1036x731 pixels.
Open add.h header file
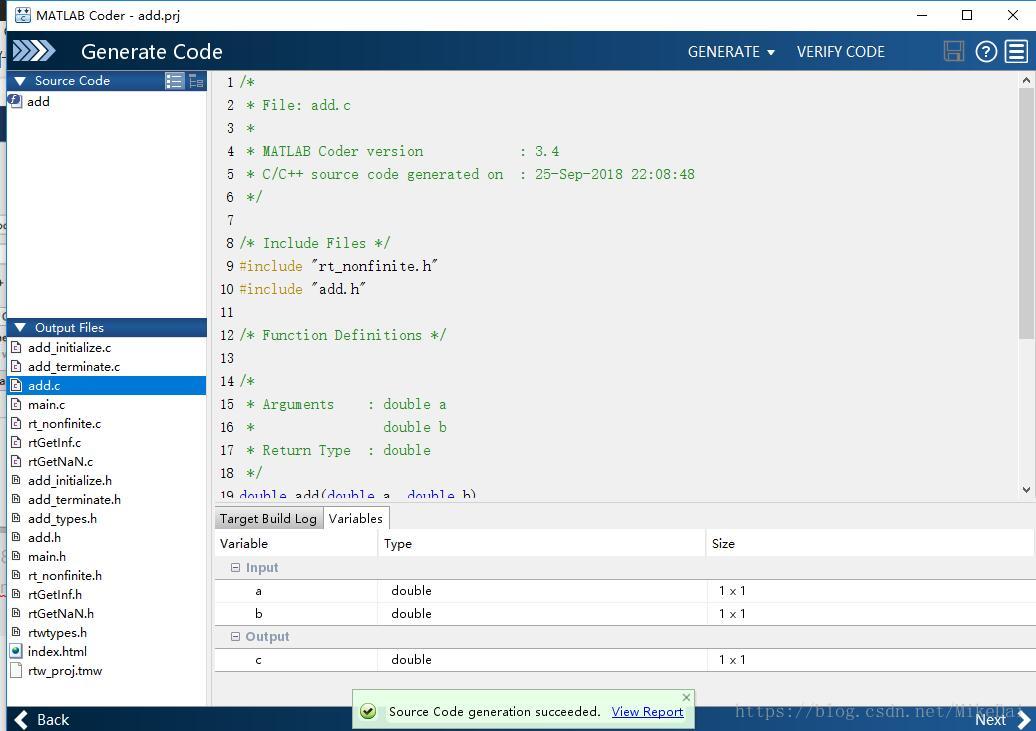(x=44, y=537)
